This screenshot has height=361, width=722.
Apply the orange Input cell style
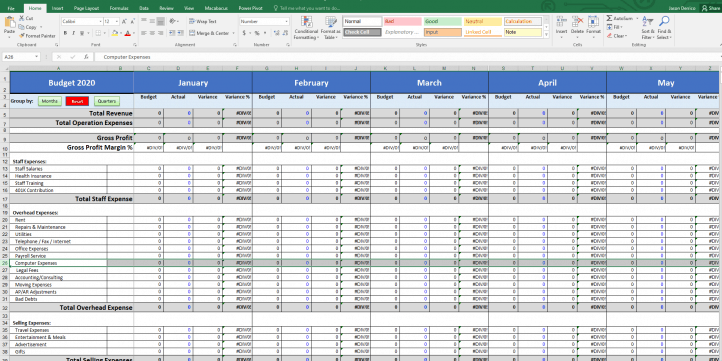tap(443, 32)
